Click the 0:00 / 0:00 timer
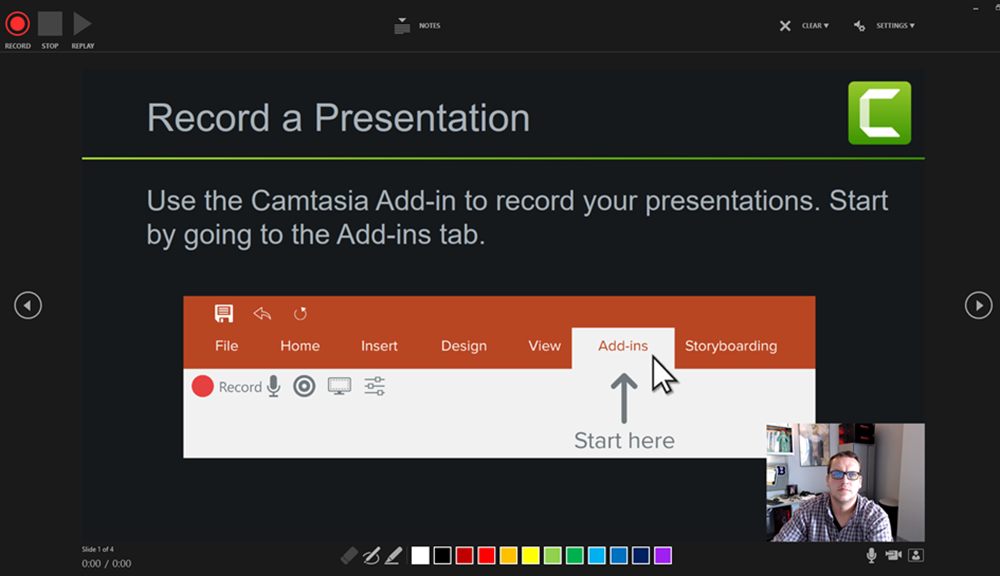The image size is (1000, 576). tap(107, 564)
